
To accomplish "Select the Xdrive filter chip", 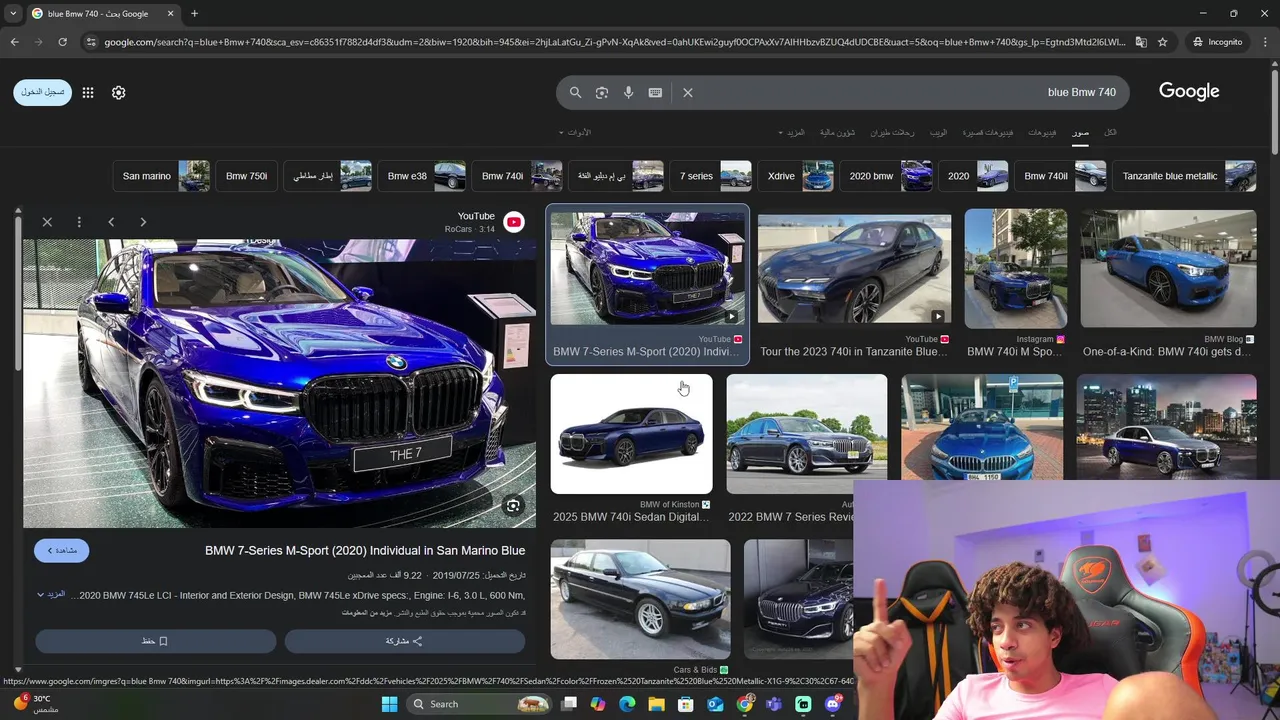I will [x=795, y=176].
